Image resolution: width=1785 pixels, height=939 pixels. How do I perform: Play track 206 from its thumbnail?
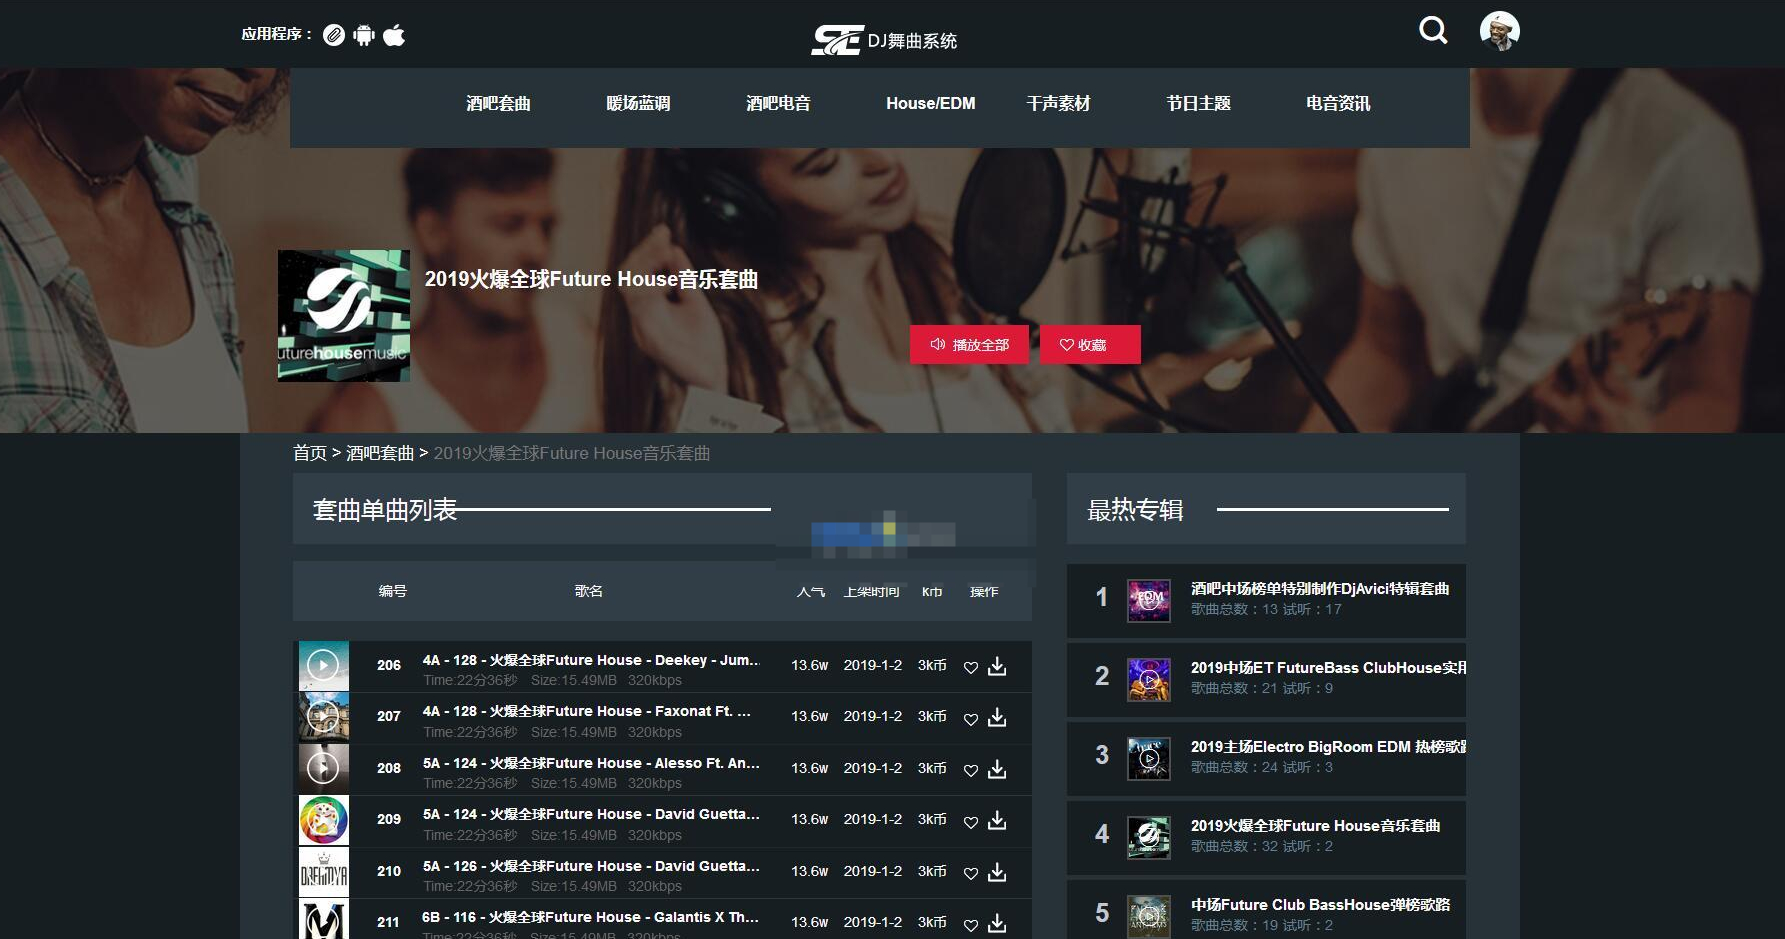(323, 665)
